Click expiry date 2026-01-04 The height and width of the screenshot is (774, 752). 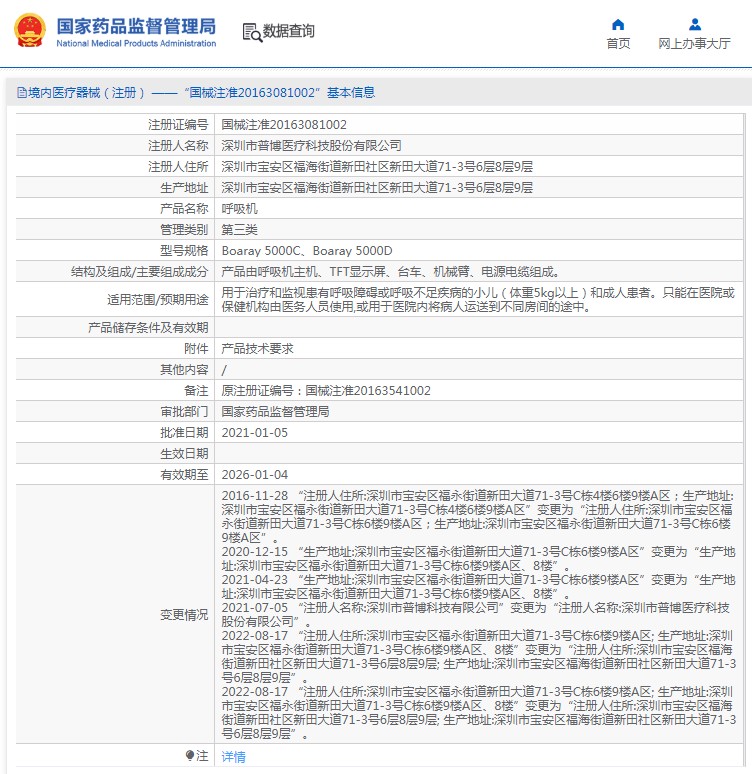(254, 474)
